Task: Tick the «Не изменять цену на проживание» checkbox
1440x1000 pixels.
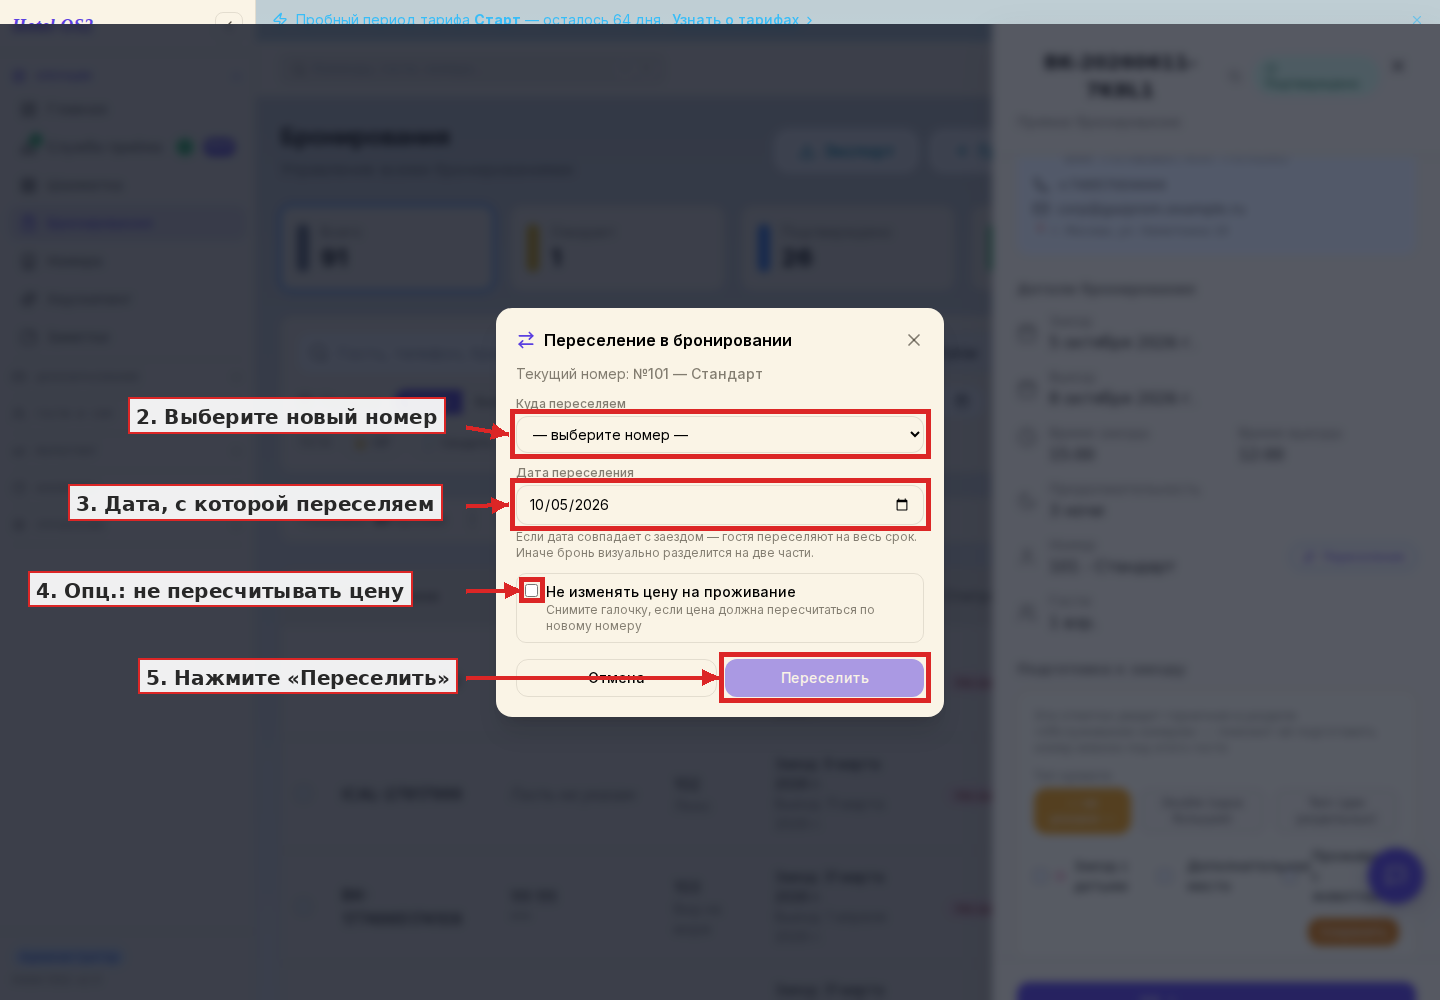Action: tap(532, 591)
